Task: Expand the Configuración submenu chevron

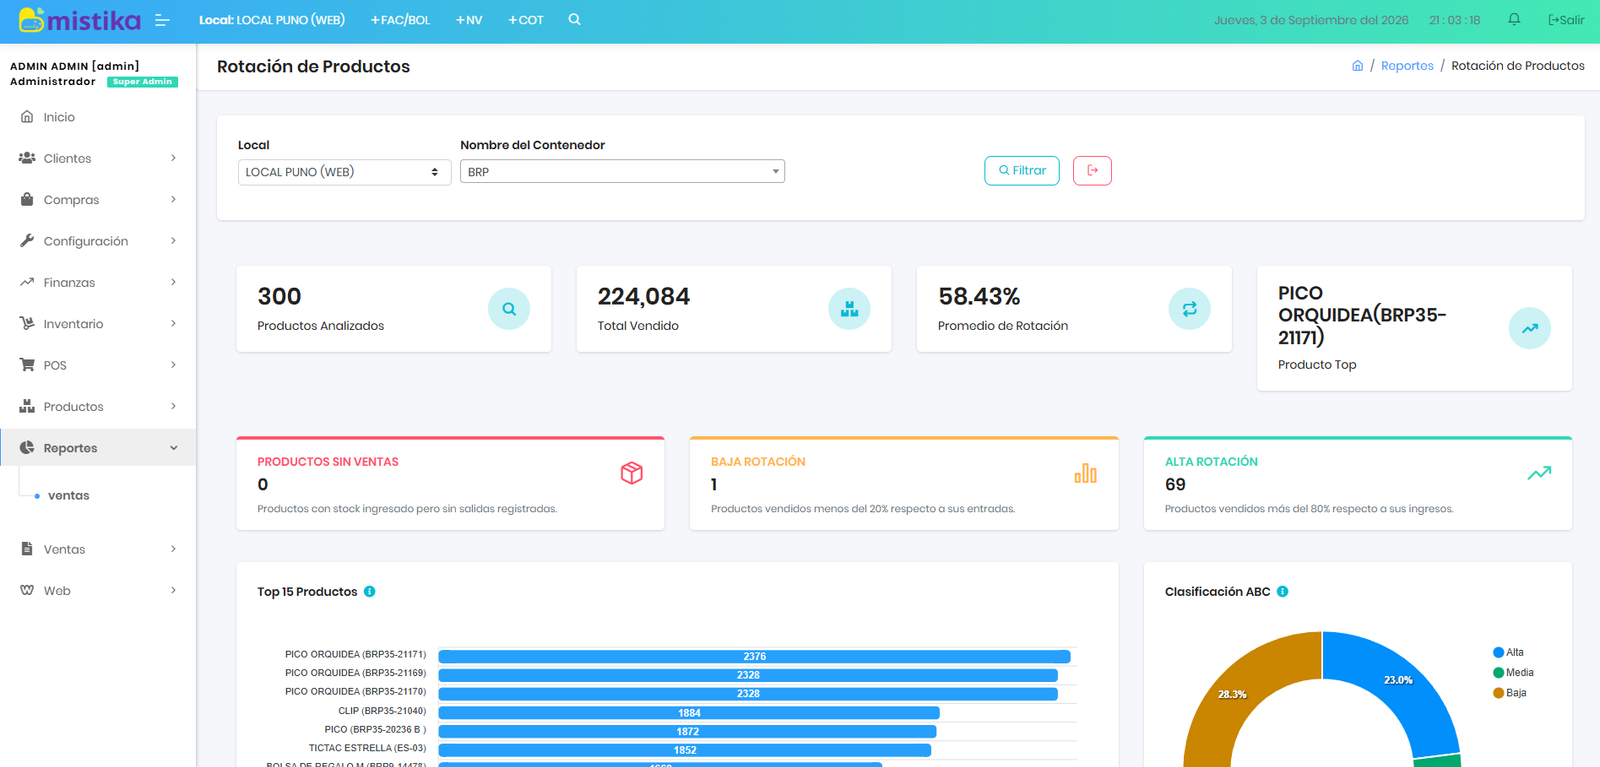Action: [174, 241]
